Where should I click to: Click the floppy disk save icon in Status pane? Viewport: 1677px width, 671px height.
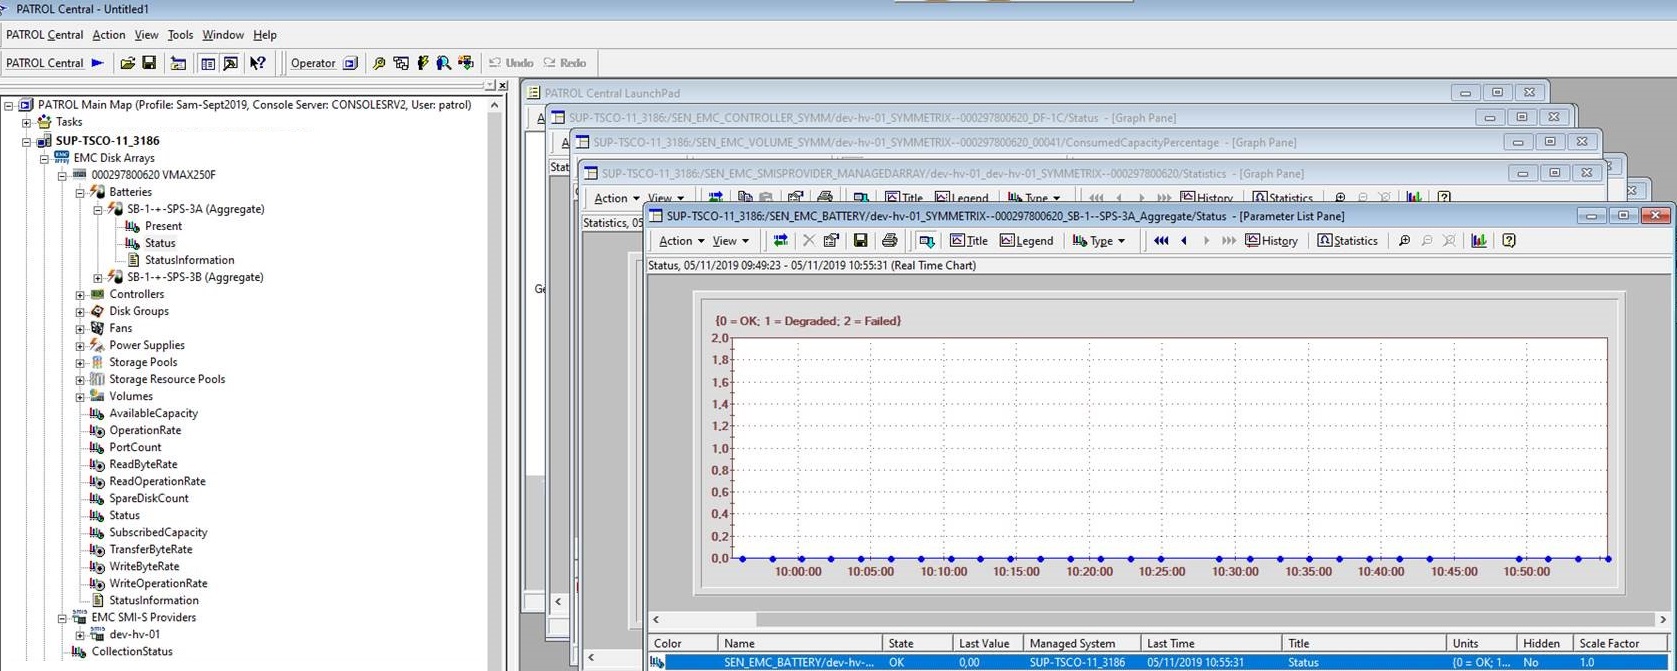pyautogui.click(x=860, y=241)
